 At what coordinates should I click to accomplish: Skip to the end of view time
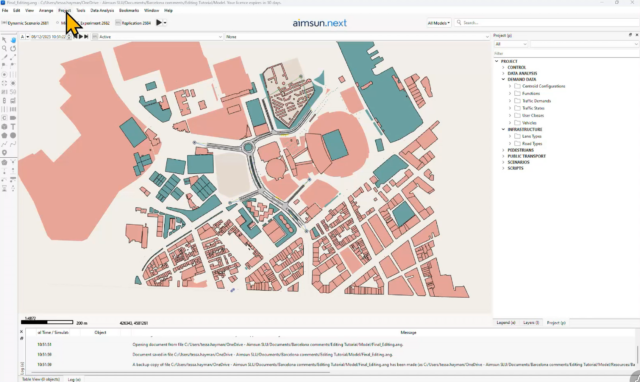(86, 37)
